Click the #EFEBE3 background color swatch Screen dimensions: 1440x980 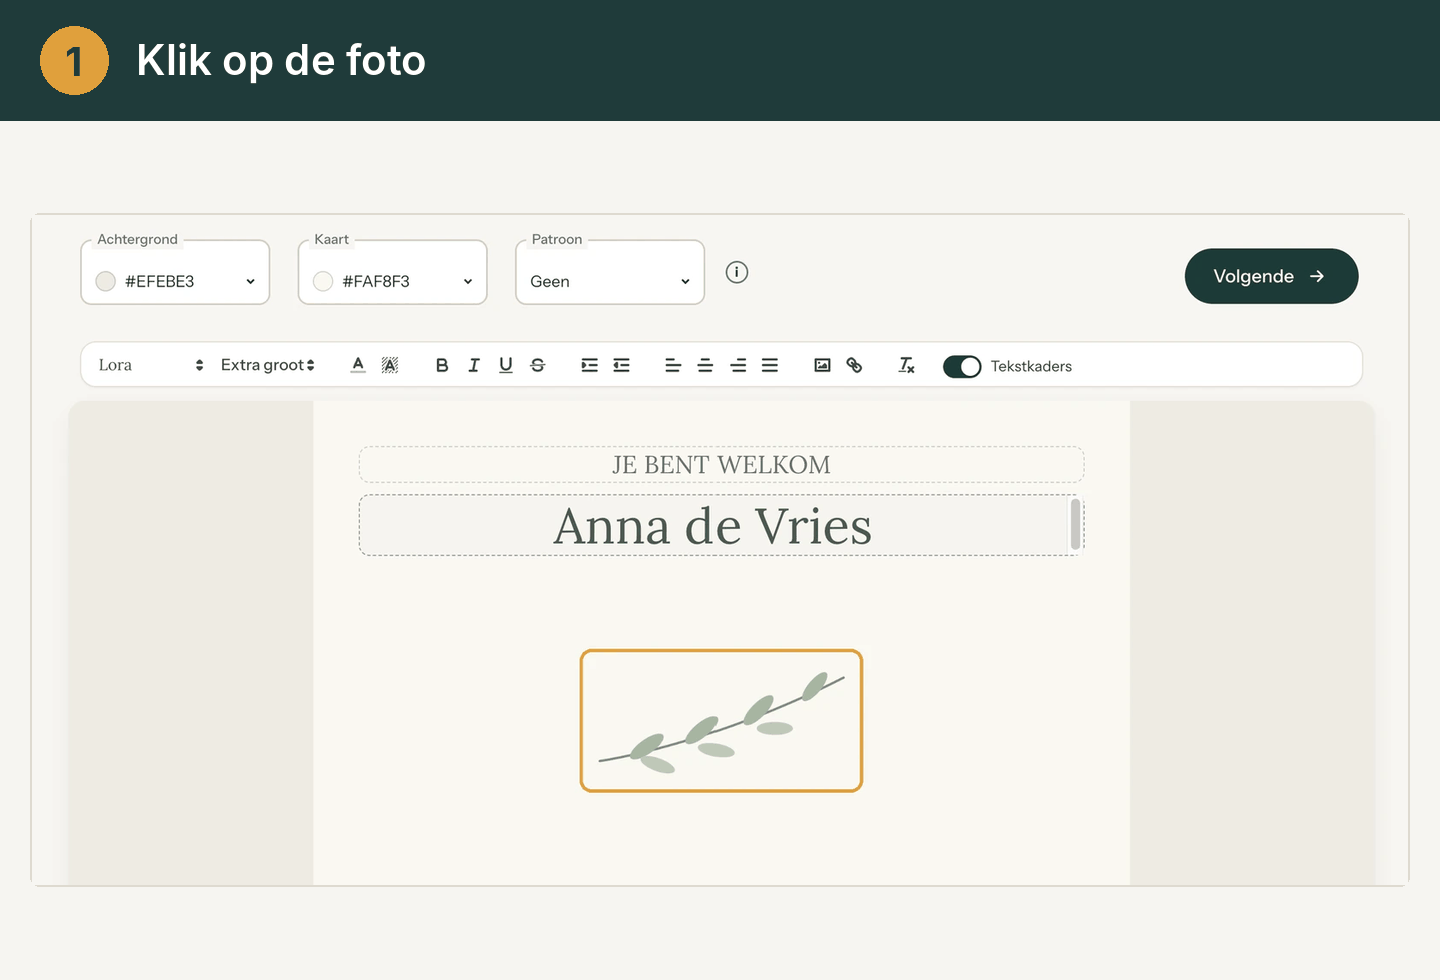[x=106, y=281]
